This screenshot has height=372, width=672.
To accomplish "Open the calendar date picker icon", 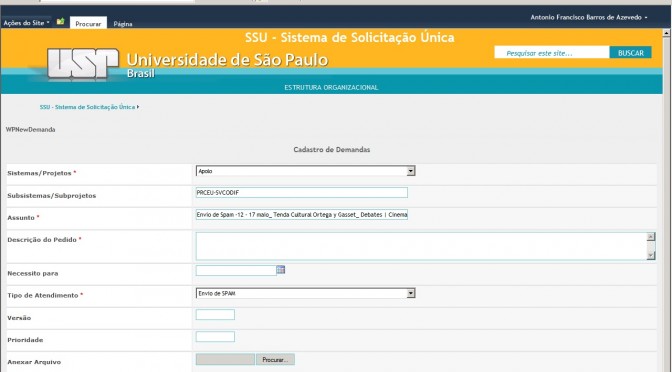I will click(x=281, y=270).
